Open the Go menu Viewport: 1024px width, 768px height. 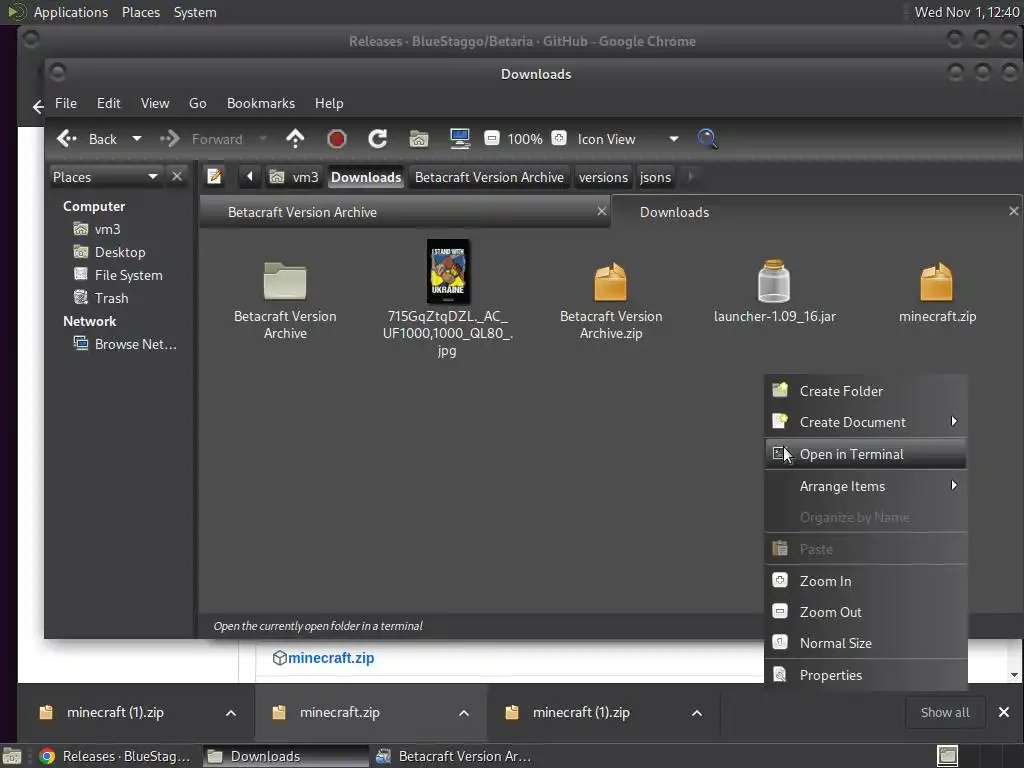197,103
